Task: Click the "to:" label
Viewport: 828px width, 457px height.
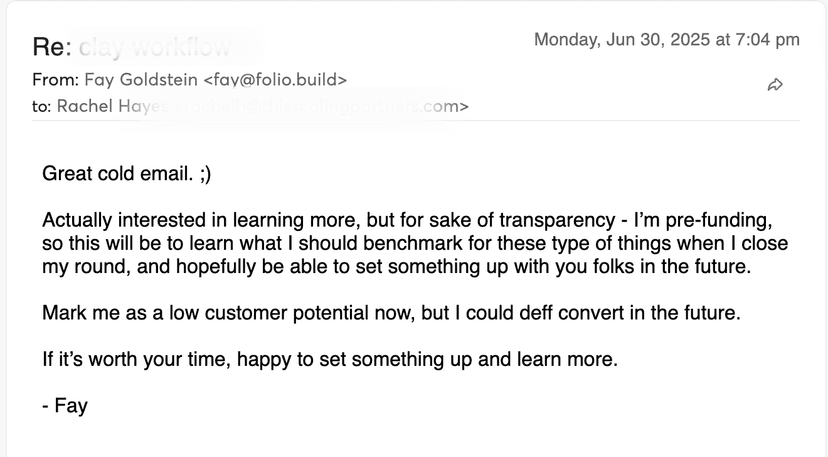Action: [42, 105]
